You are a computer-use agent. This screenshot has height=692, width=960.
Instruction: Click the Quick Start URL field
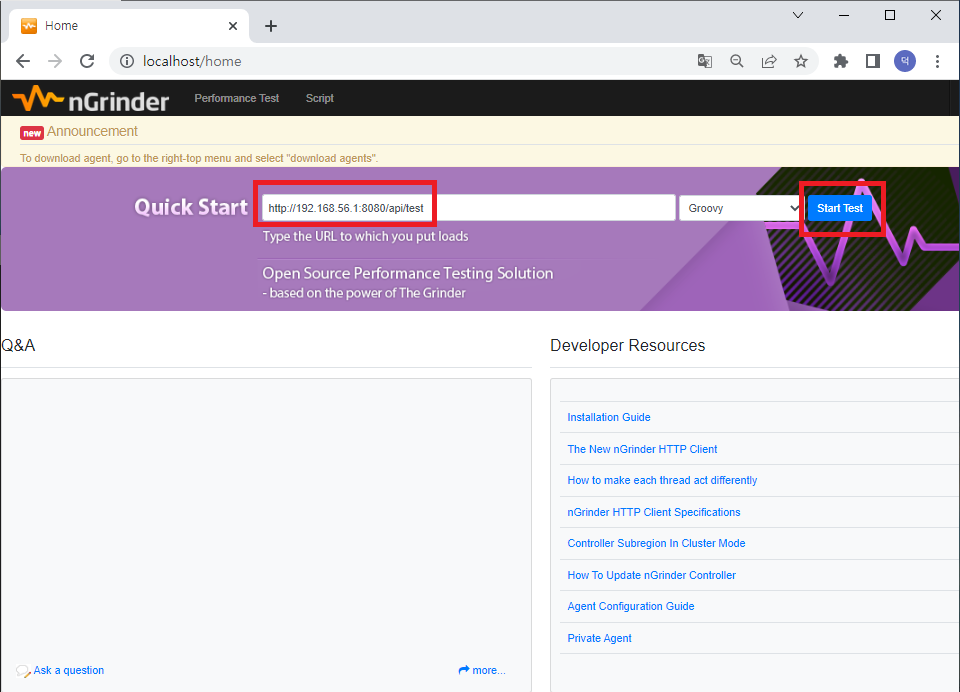[x=468, y=208]
